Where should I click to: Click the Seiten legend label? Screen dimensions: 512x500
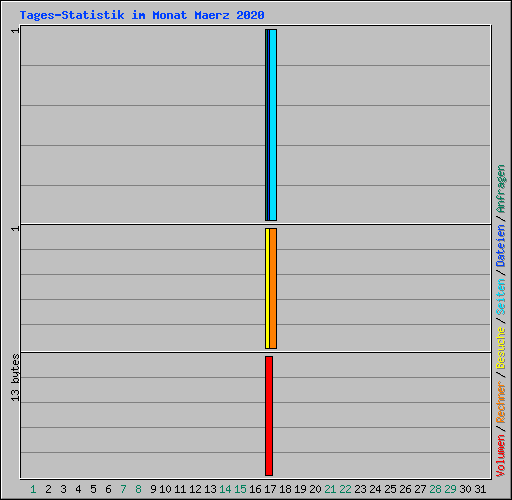pyautogui.click(x=501, y=297)
